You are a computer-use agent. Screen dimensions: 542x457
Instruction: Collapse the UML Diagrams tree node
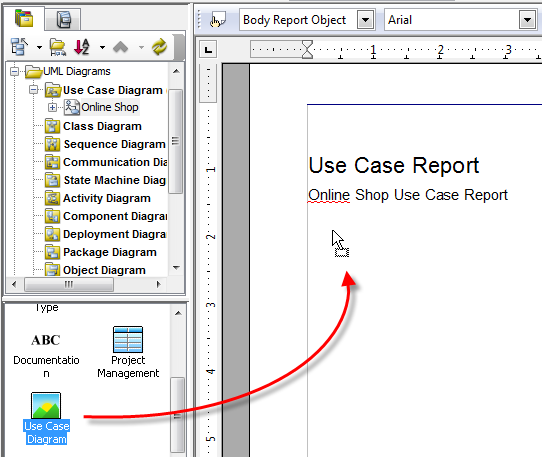click(x=15, y=72)
